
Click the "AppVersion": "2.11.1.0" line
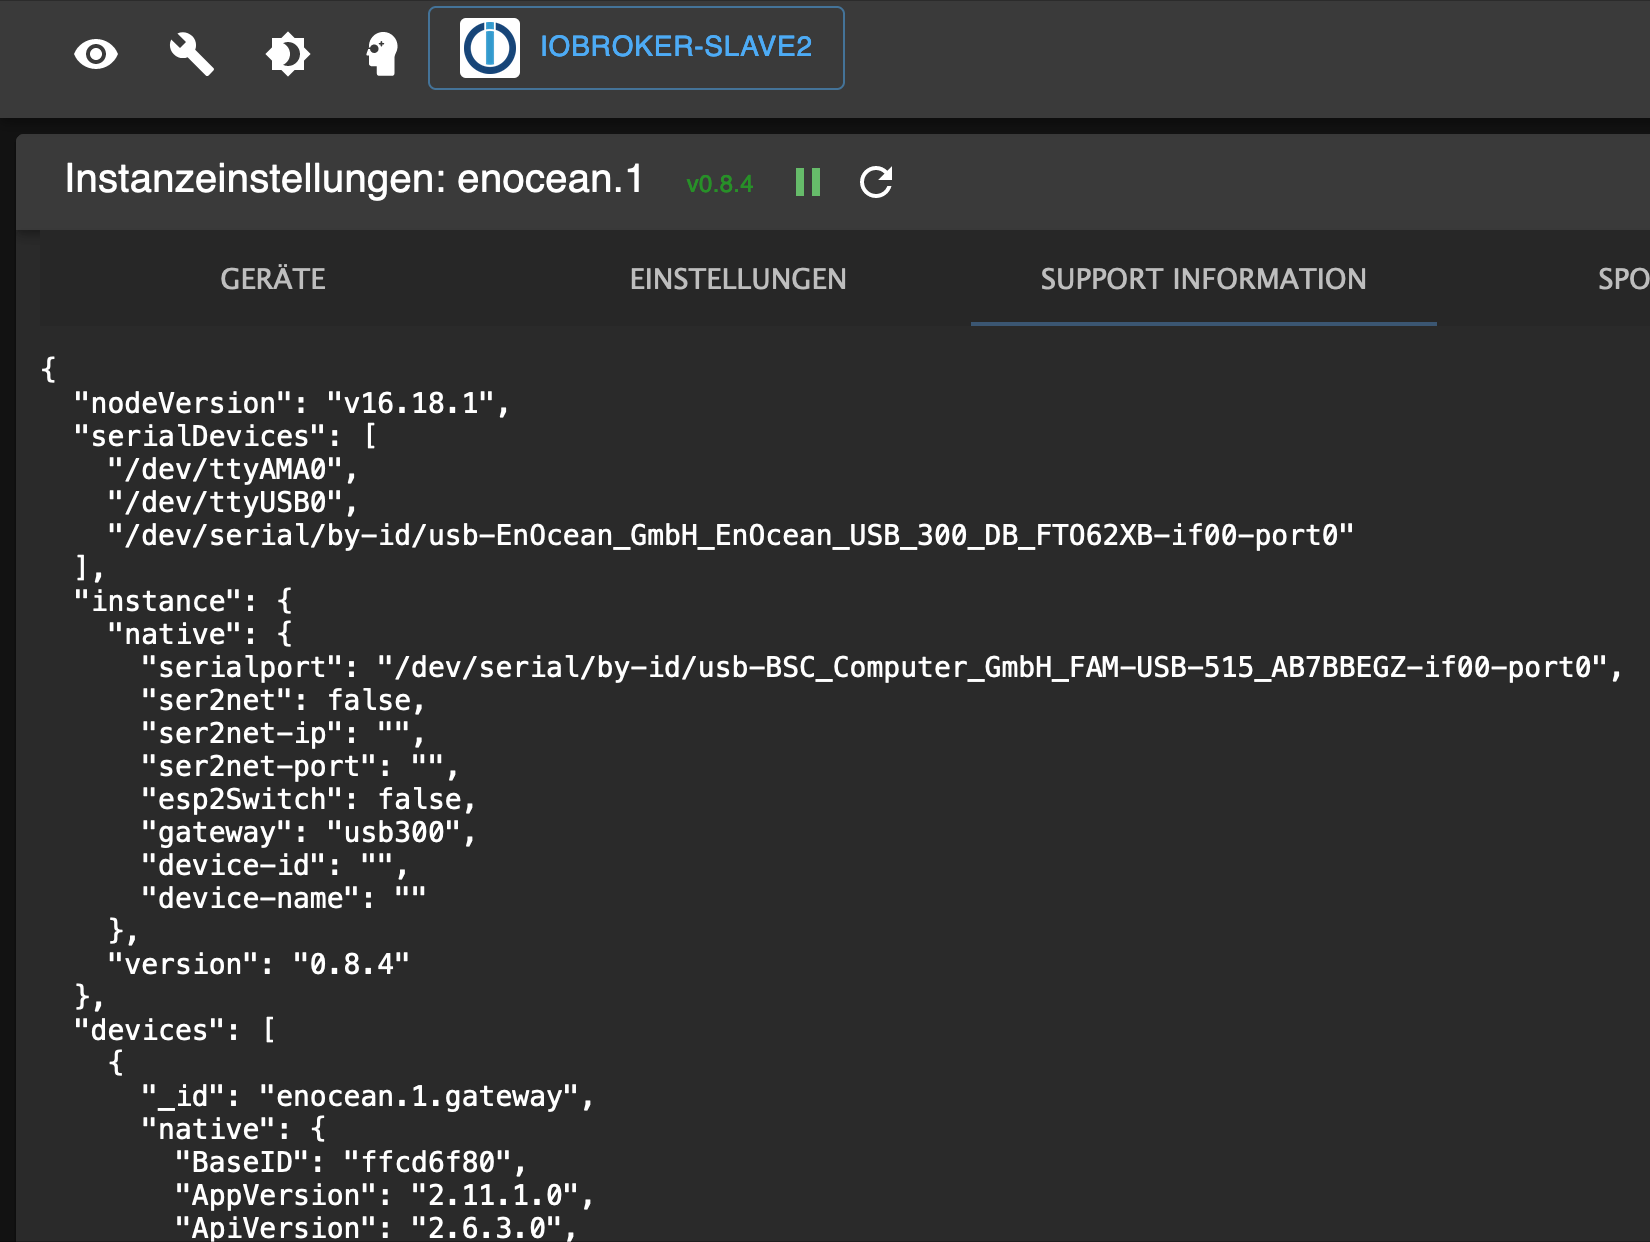[x=385, y=1195]
